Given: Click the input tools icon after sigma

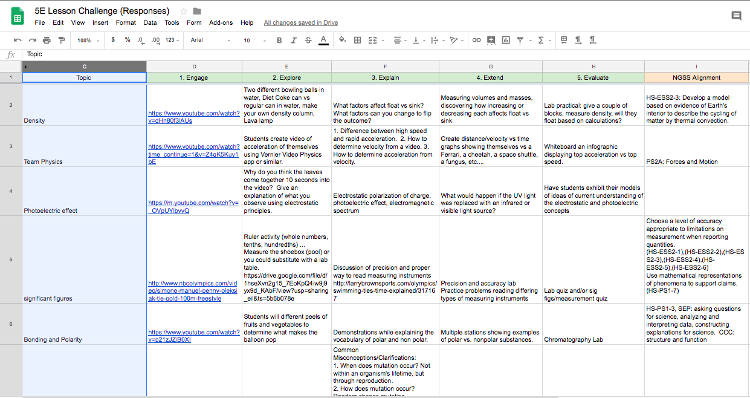Looking at the screenshot, I should 564,40.
